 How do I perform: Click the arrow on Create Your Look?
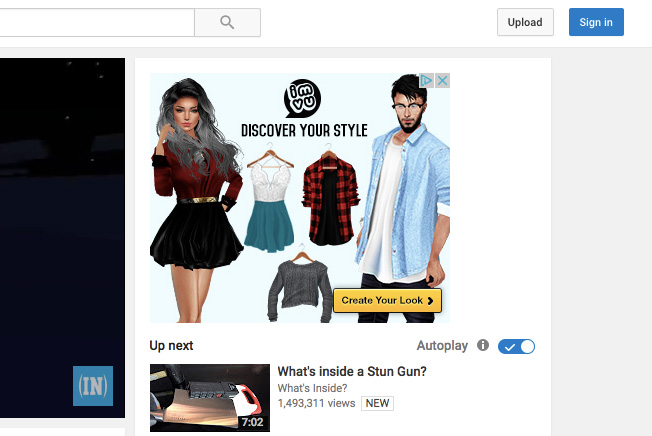tap(430, 300)
